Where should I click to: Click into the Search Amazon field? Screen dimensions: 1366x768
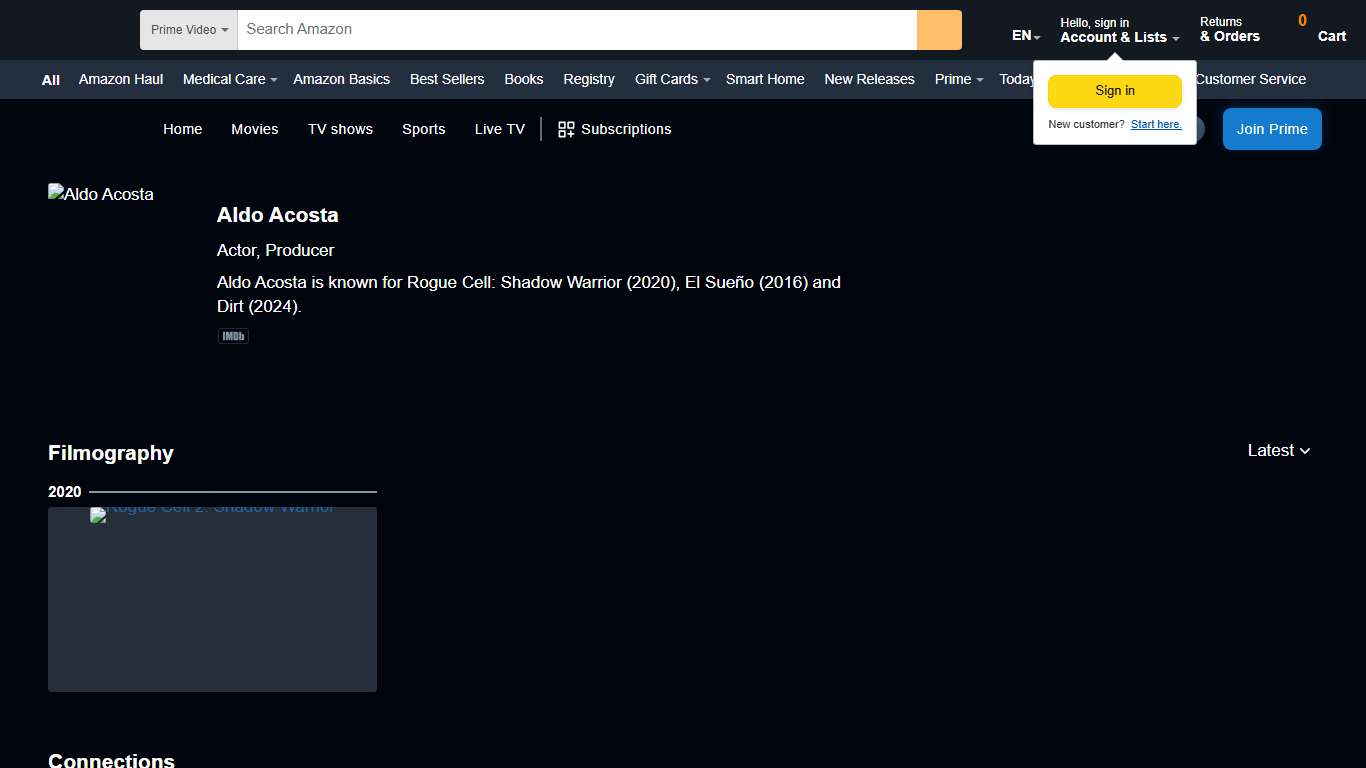point(576,30)
